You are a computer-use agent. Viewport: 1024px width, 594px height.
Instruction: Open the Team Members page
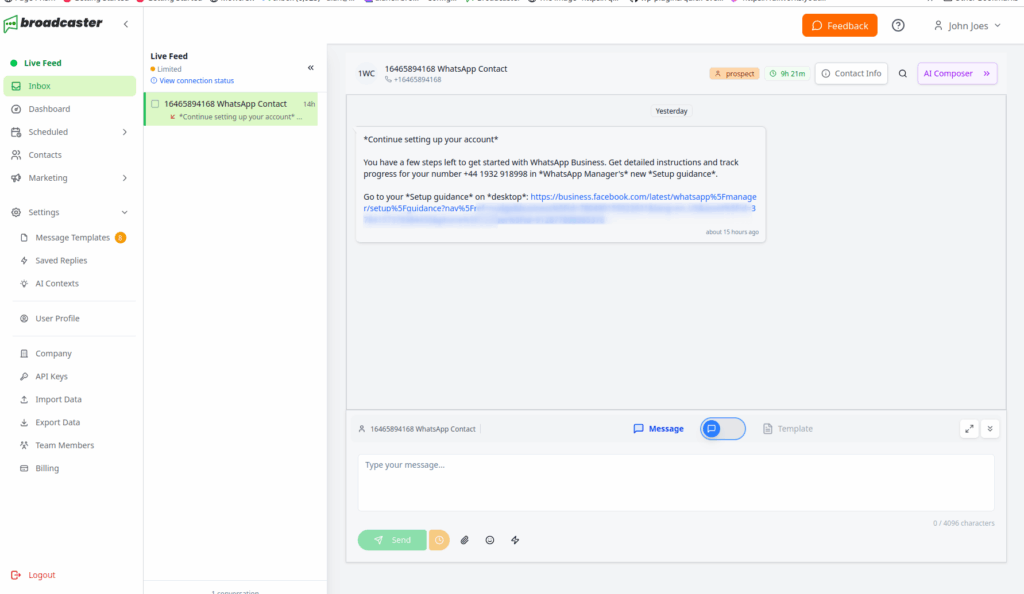click(64, 445)
